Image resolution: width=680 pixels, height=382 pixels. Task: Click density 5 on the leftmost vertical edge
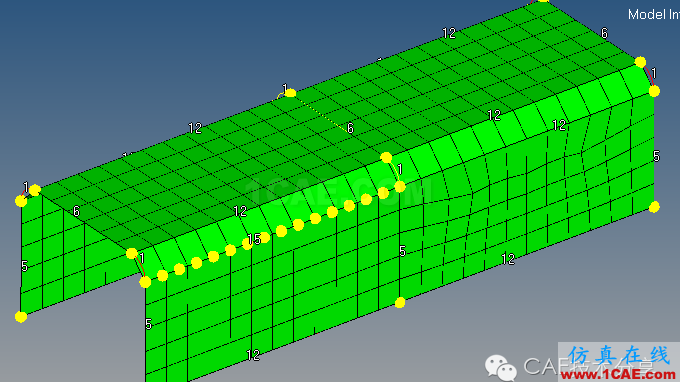24,266
